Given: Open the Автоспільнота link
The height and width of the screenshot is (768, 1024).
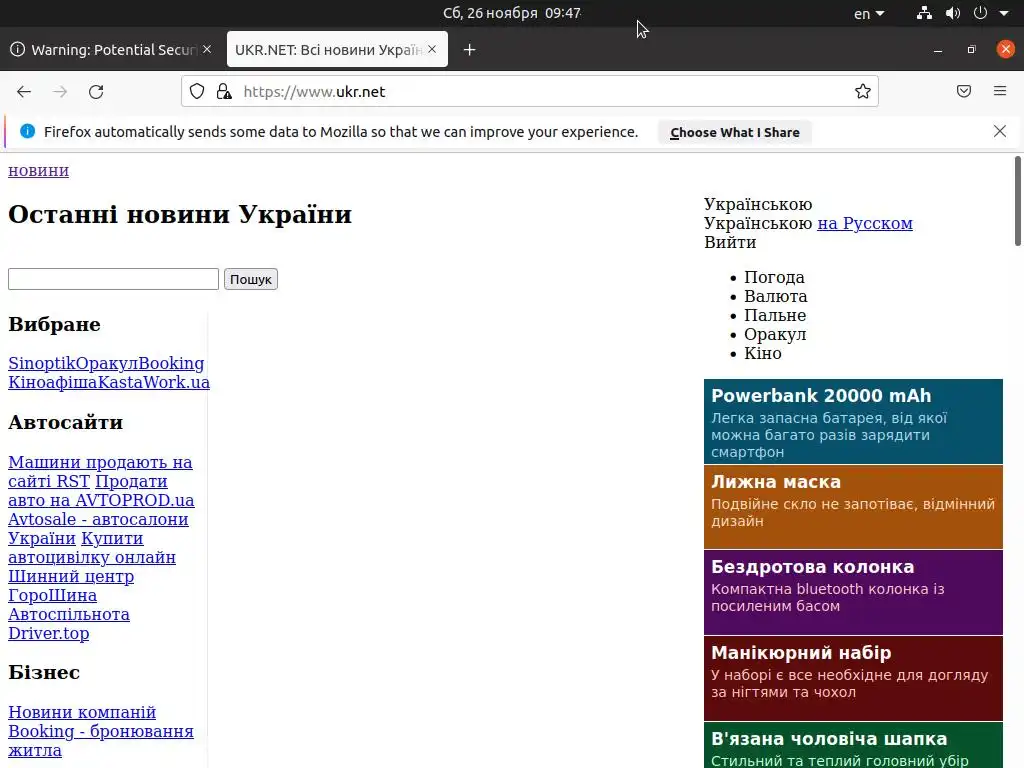Looking at the screenshot, I should pos(69,615).
